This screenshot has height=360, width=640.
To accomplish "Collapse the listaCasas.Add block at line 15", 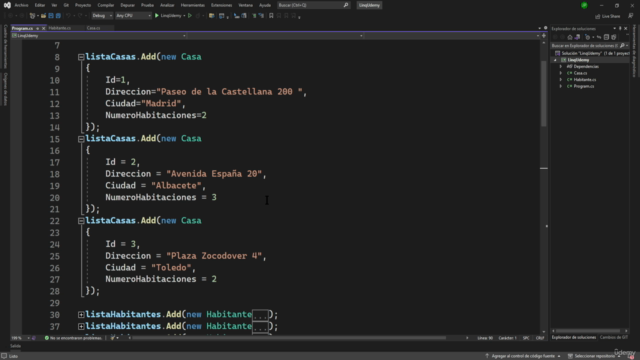I will (x=81, y=139).
